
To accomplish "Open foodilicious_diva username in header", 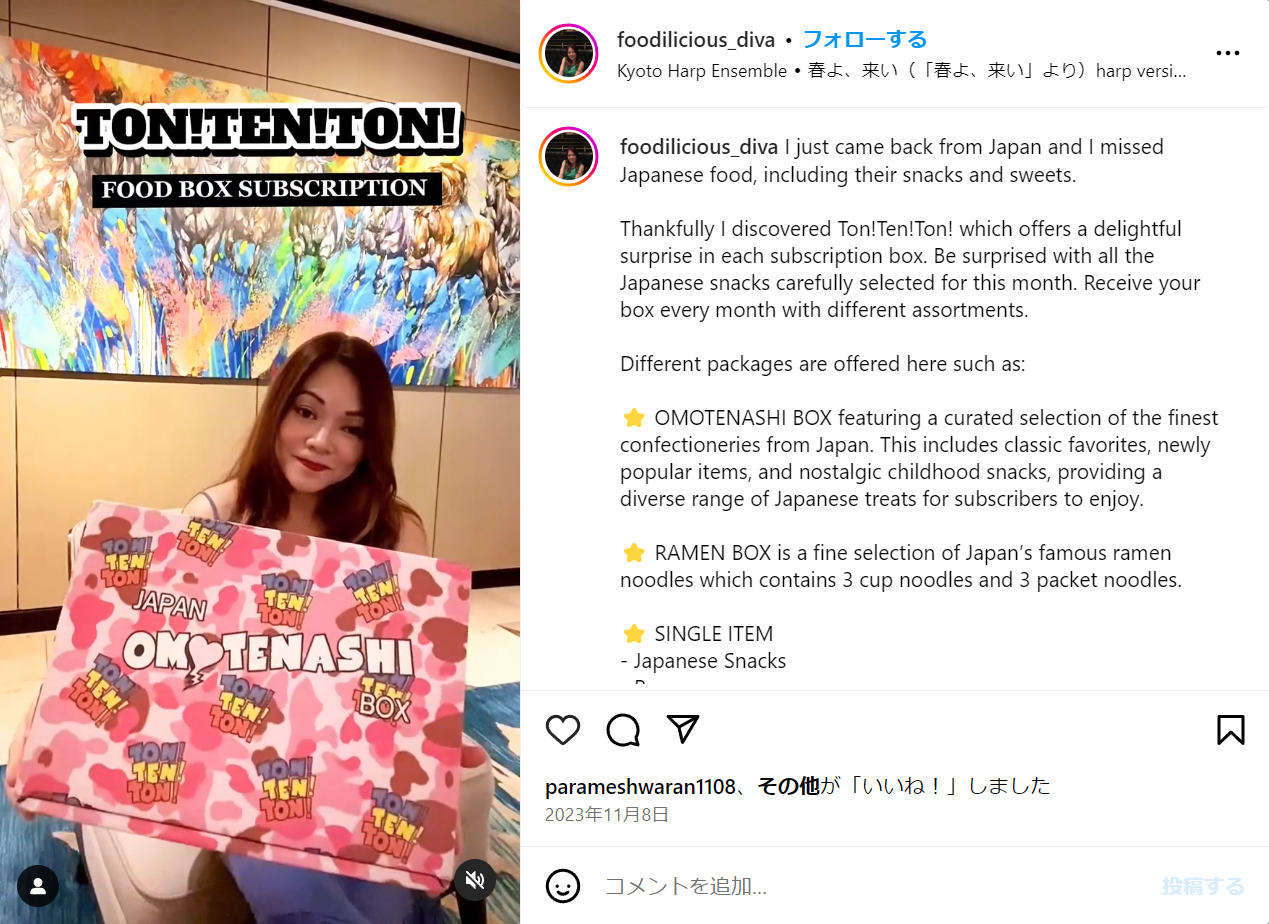I will (696, 40).
